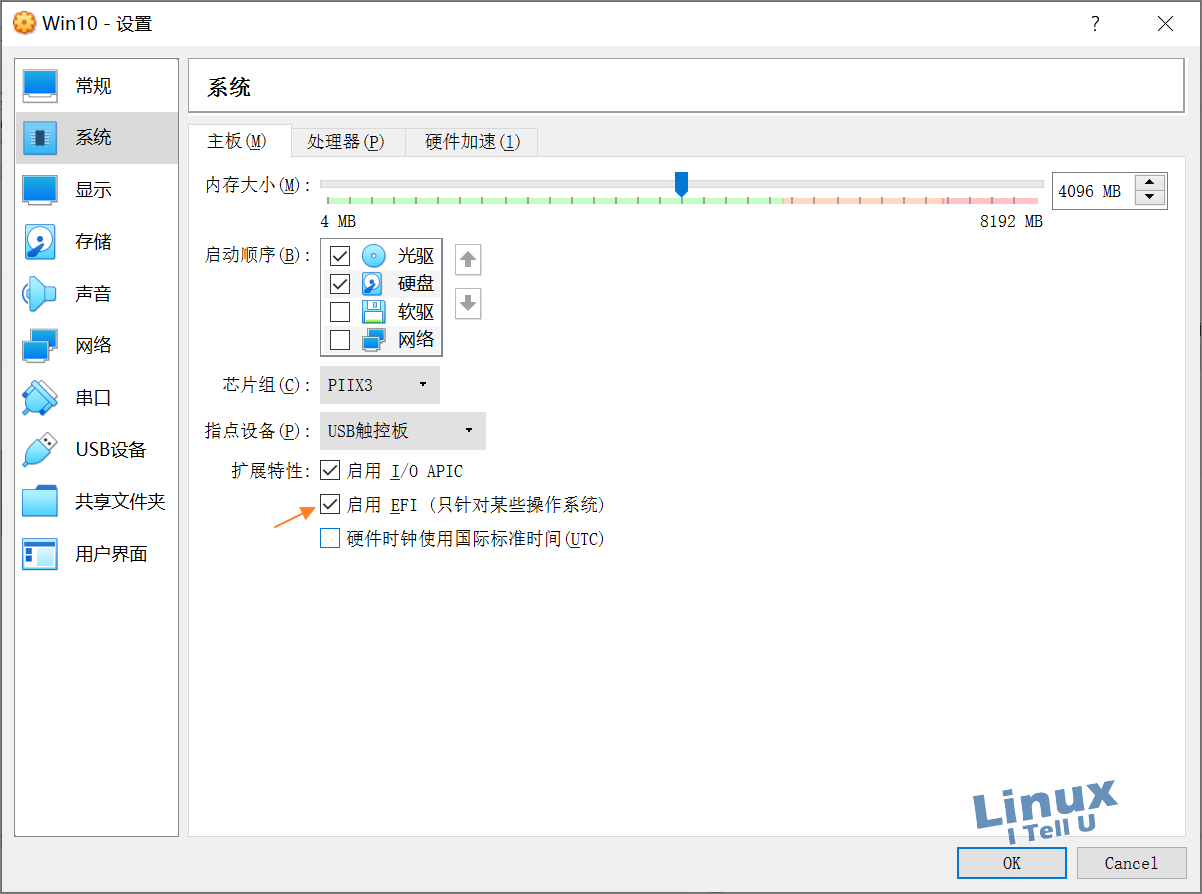Enable 硬件时钟使用国际标准时间(UTC) checkbox
The height and width of the screenshot is (894, 1202).
[x=330, y=539]
